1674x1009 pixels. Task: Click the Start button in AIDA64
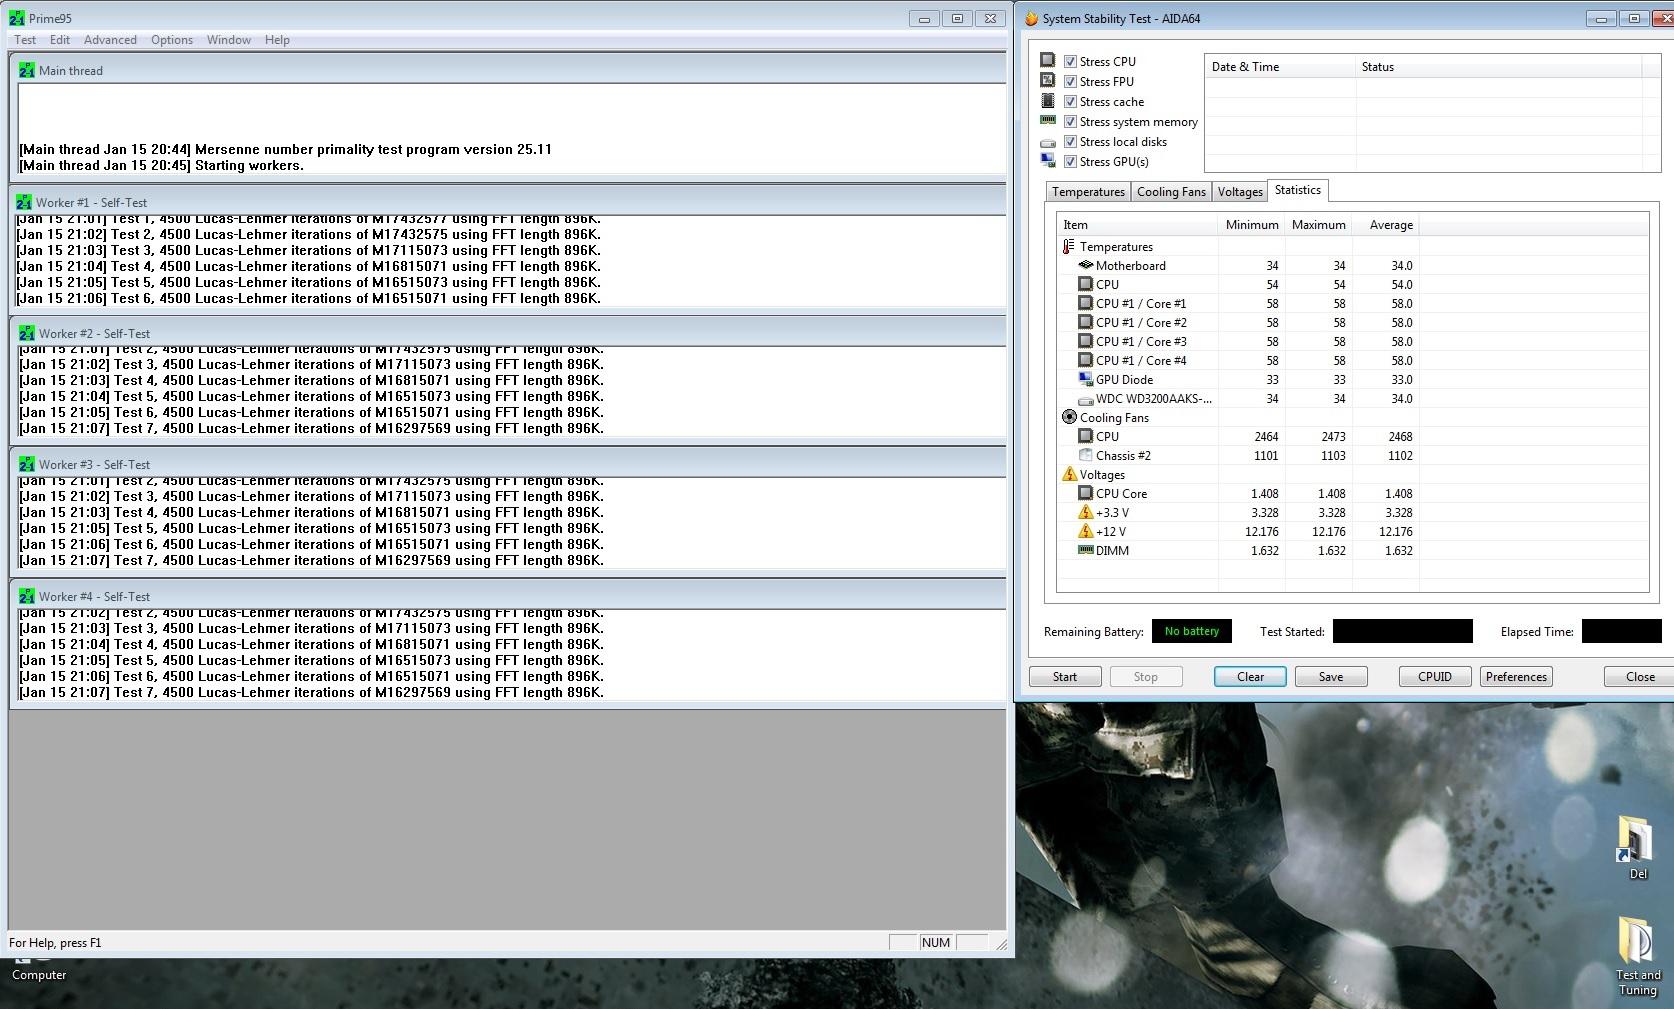coord(1065,677)
